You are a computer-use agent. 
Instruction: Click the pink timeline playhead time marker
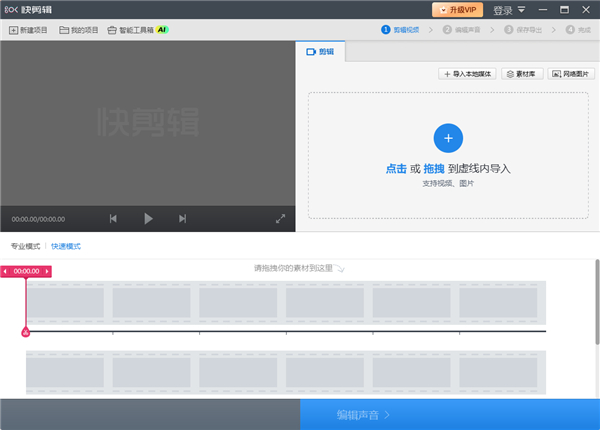coord(26,271)
